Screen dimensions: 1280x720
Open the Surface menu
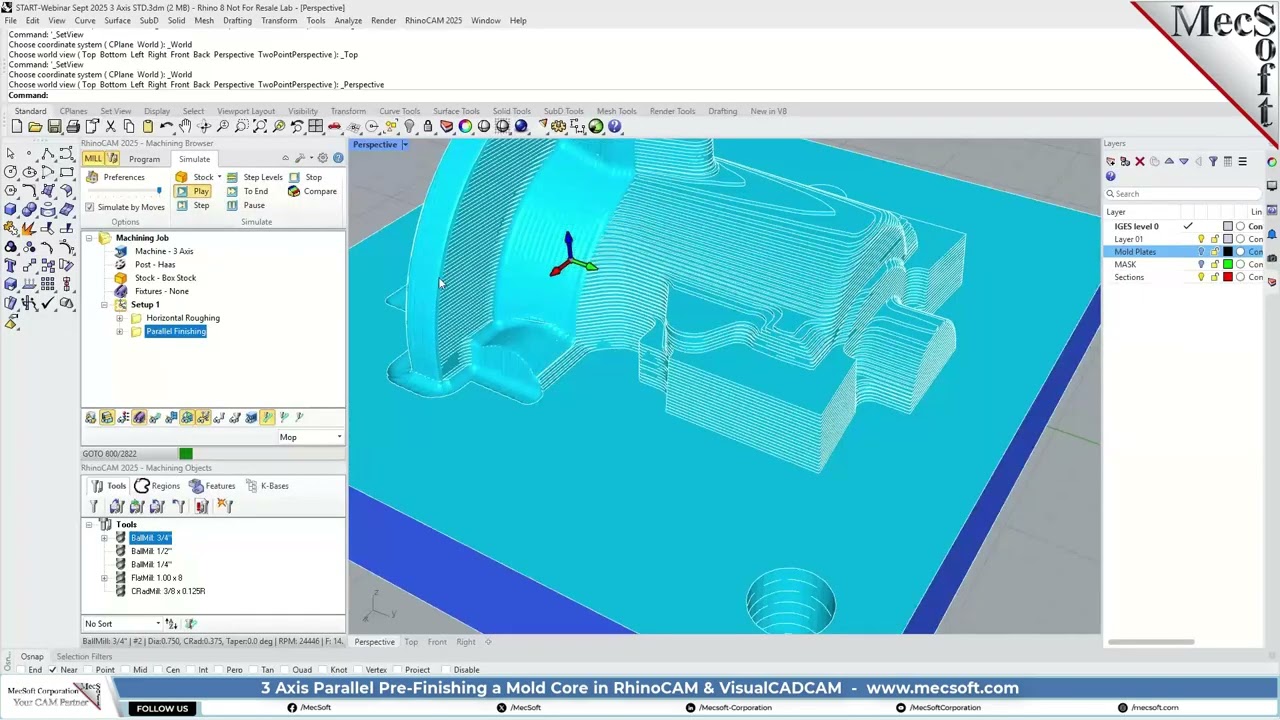coord(117,20)
